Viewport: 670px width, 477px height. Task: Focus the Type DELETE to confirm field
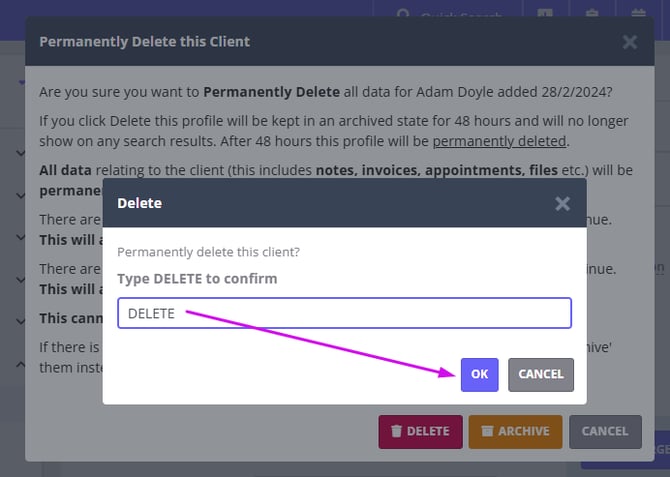click(344, 313)
